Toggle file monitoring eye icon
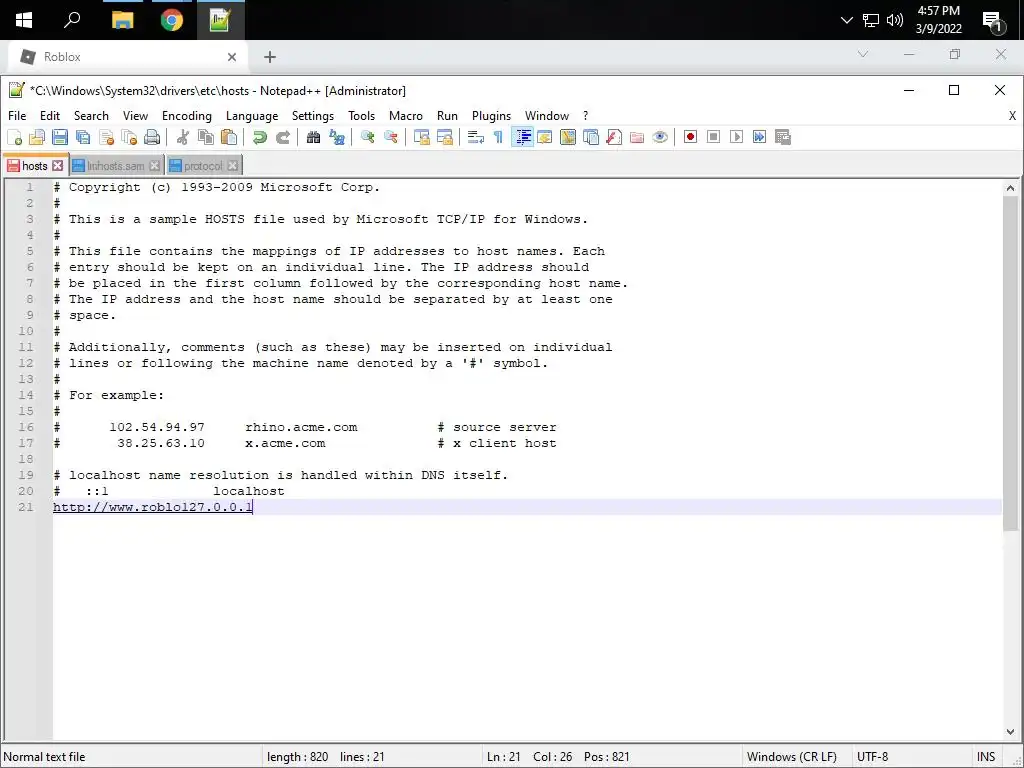Screen dimensions: 1024x768 click(660, 137)
